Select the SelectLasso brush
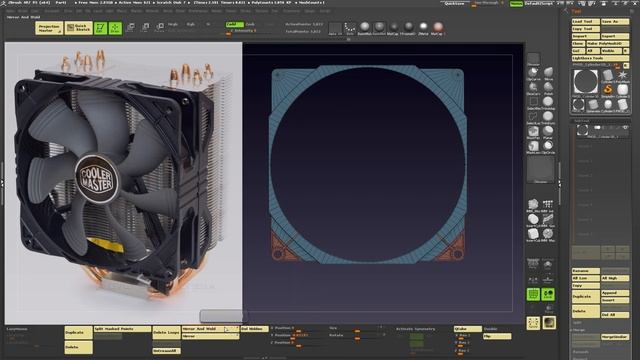 tap(533, 118)
